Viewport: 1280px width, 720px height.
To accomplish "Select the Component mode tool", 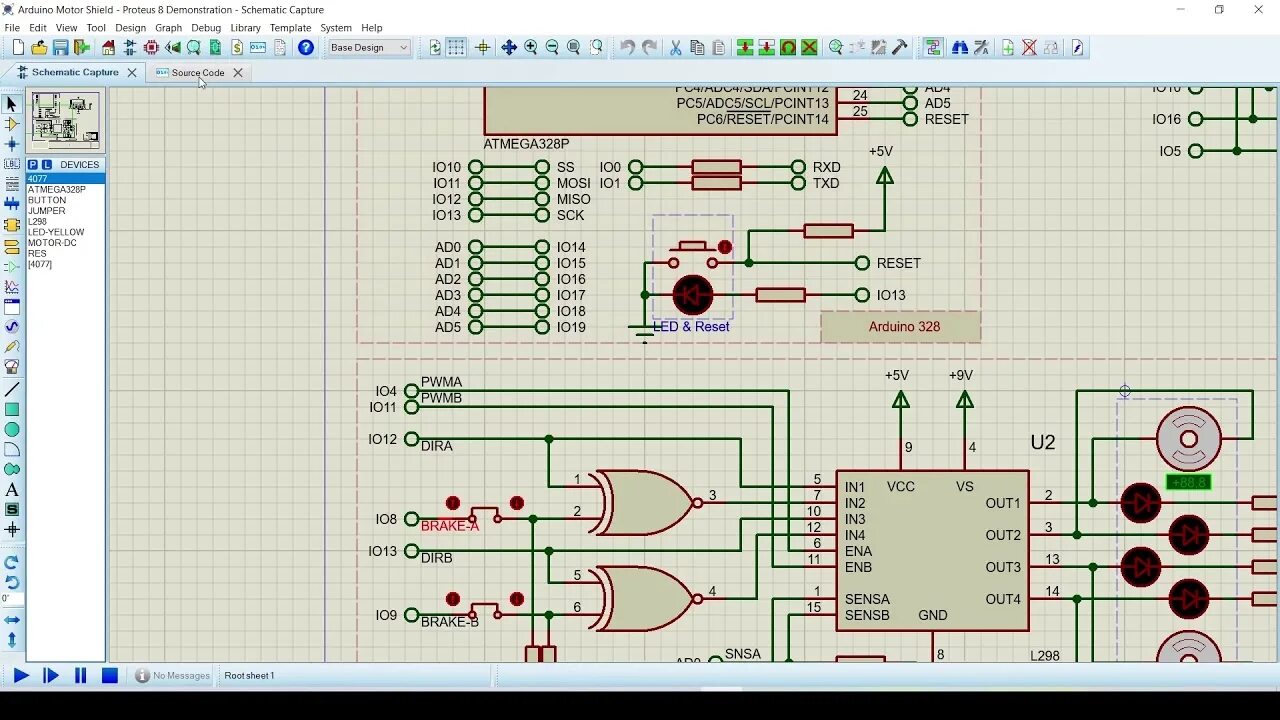I will click(x=12, y=124).
